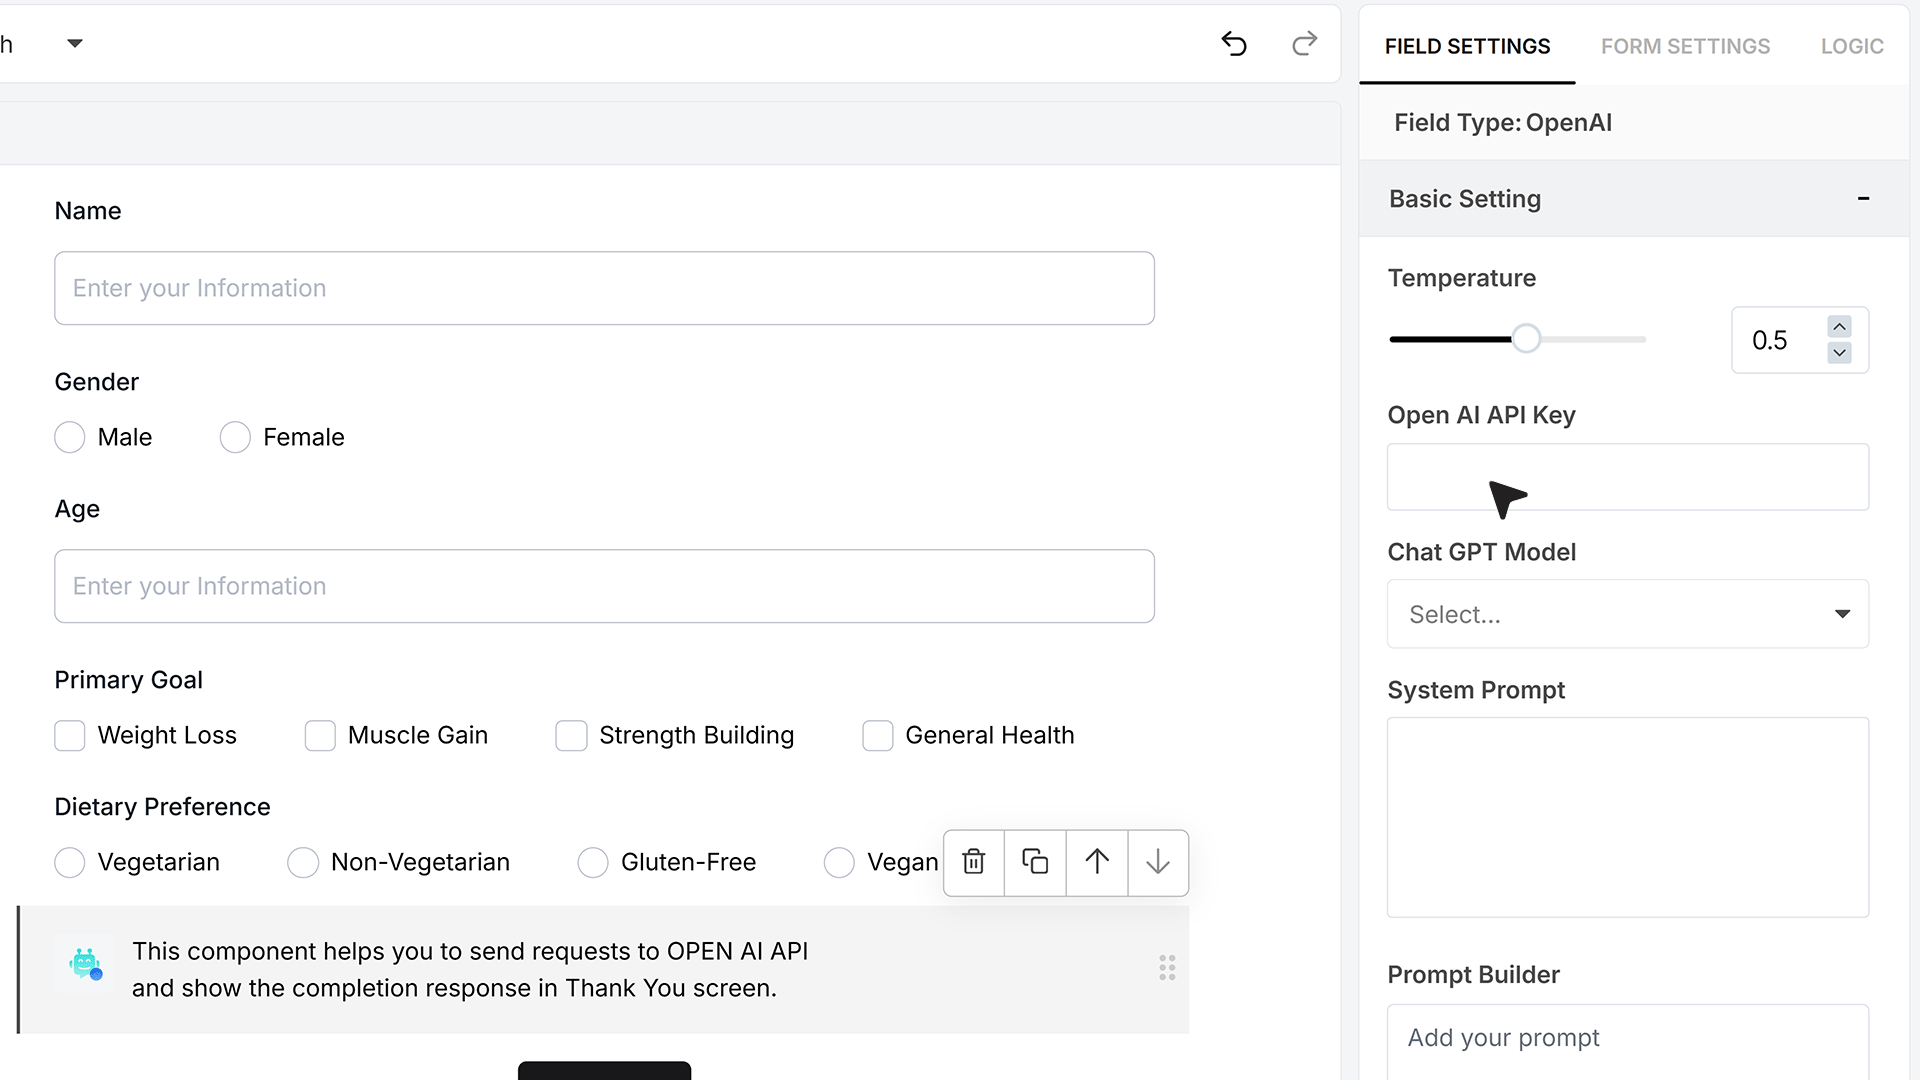Move field up with up arrow
Image resolution: width=1920 pixels, height=1080 pixels.
pos(1097,862)
